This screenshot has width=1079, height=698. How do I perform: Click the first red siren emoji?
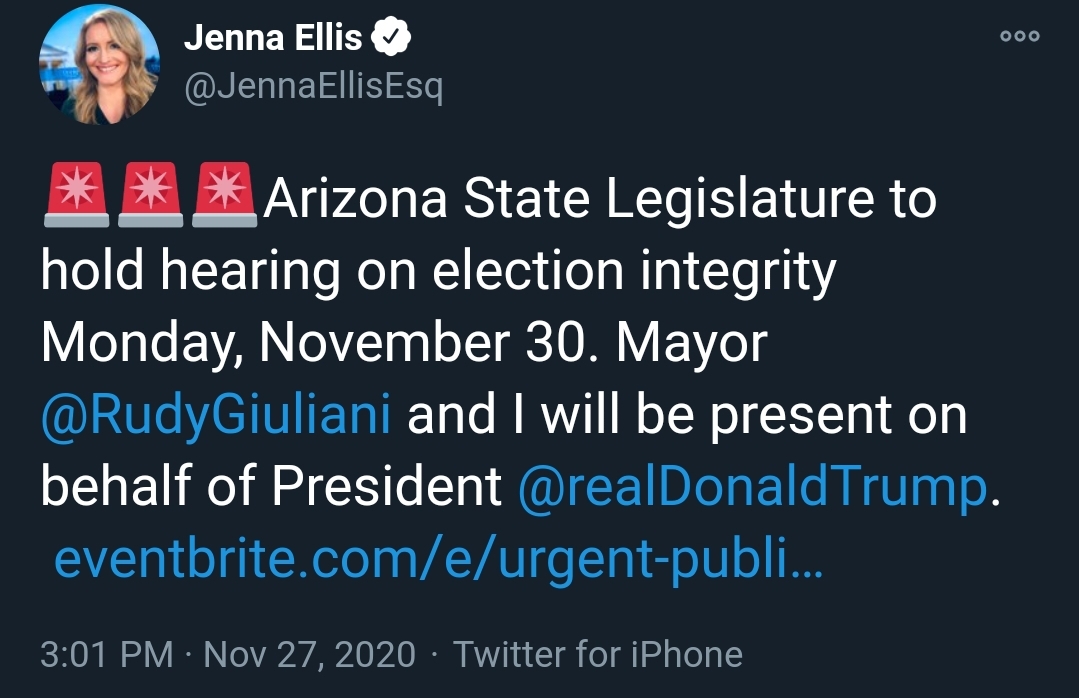(x=76, y=195)
